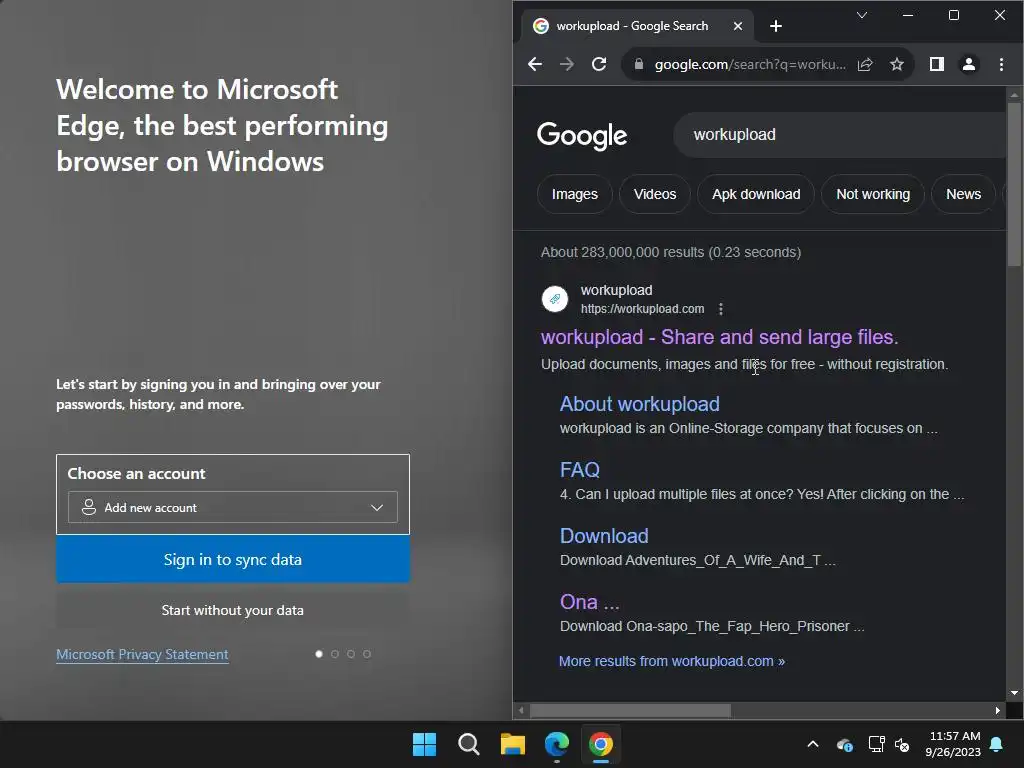Open taskbar Search

[x=468, y=744]
